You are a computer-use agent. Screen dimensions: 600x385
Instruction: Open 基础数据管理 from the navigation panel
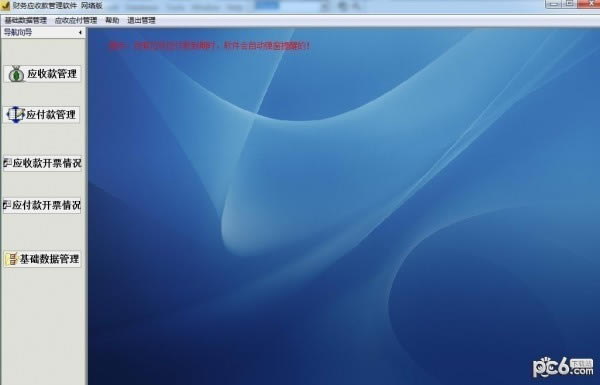[42, 259]
